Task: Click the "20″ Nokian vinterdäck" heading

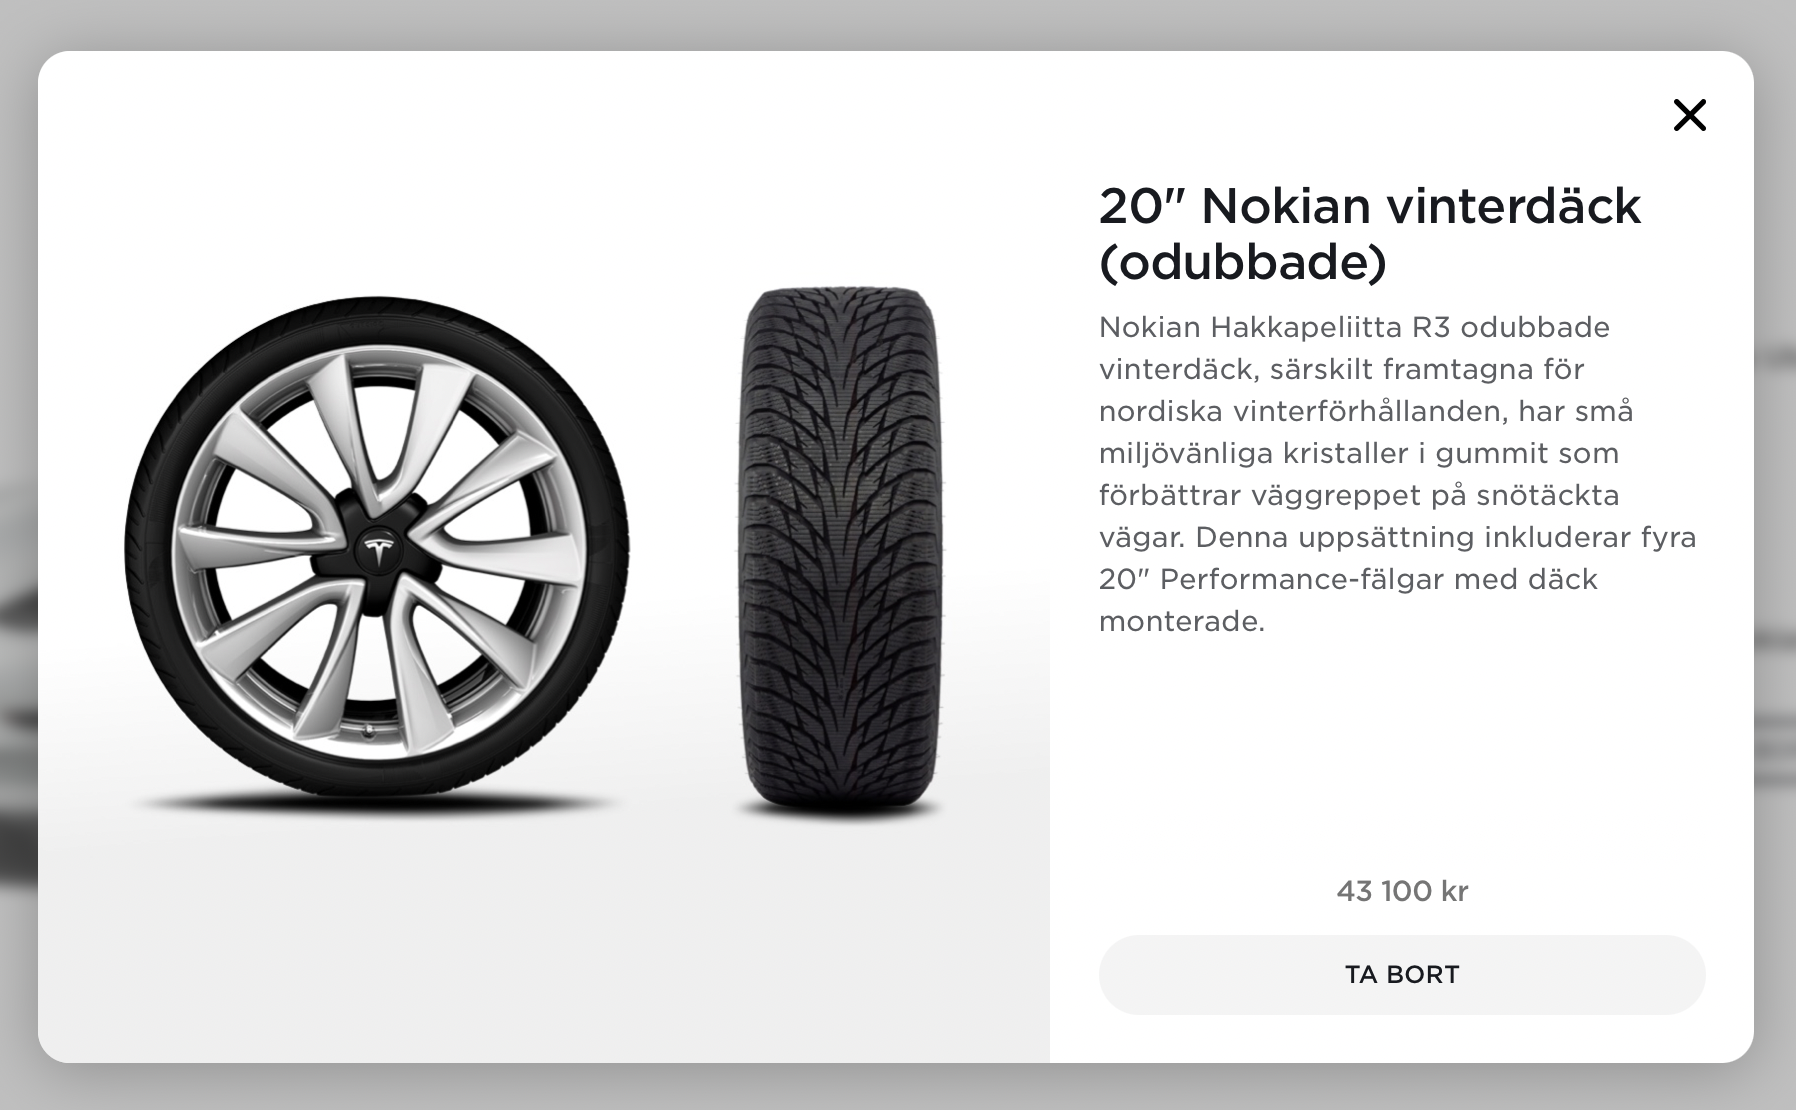Action: tap(1369, 206)
